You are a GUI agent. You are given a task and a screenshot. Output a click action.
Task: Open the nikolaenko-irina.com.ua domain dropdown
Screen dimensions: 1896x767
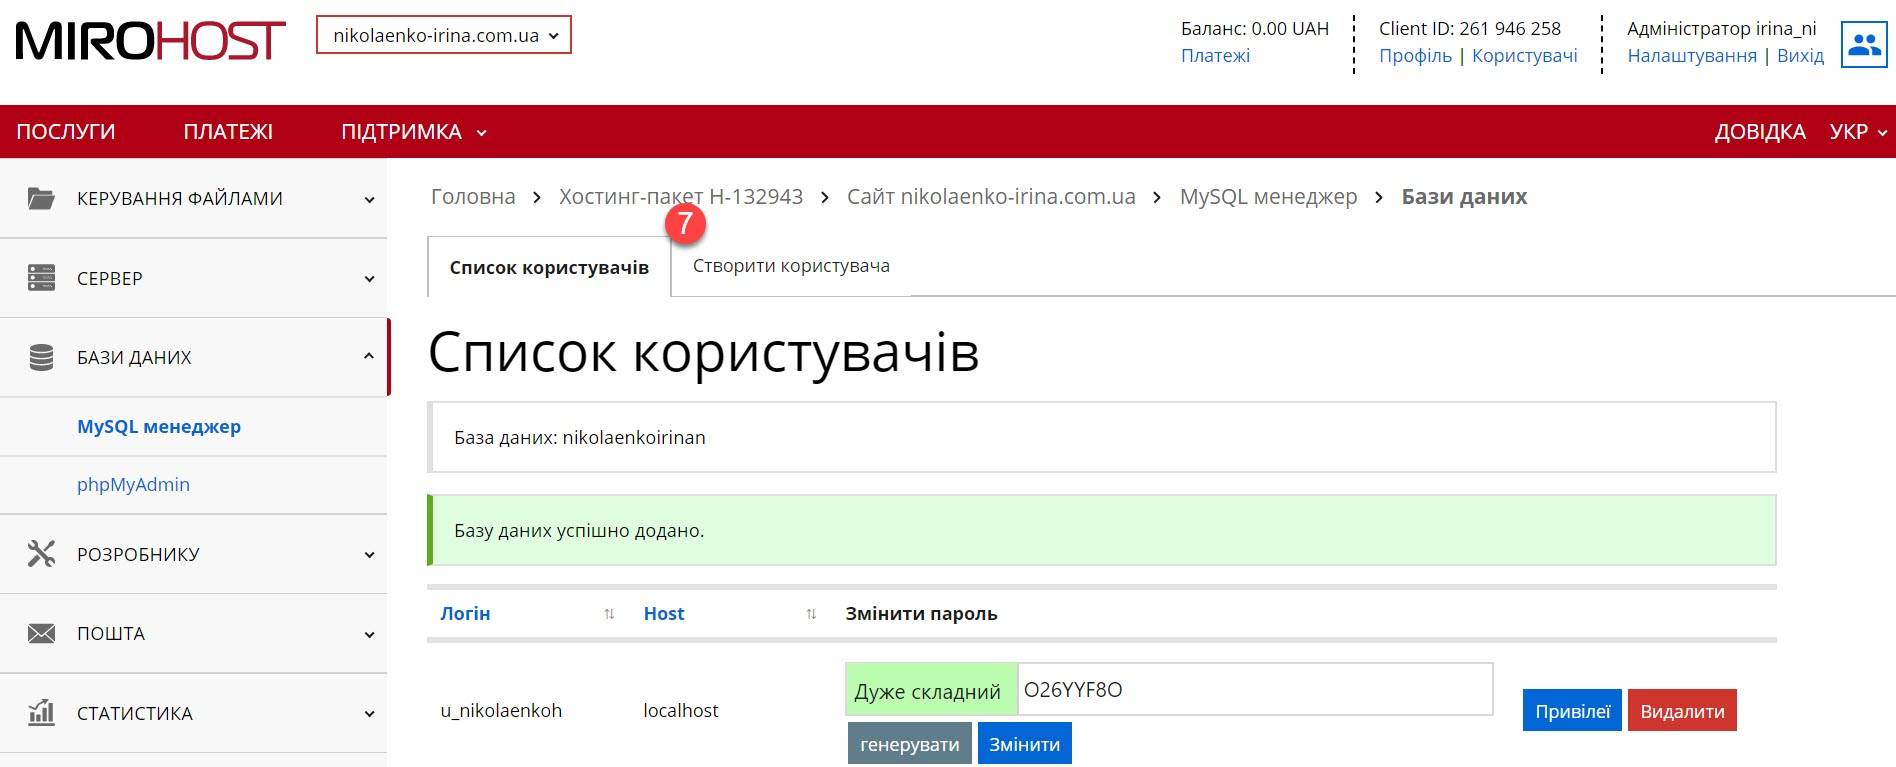click(444, 35)
